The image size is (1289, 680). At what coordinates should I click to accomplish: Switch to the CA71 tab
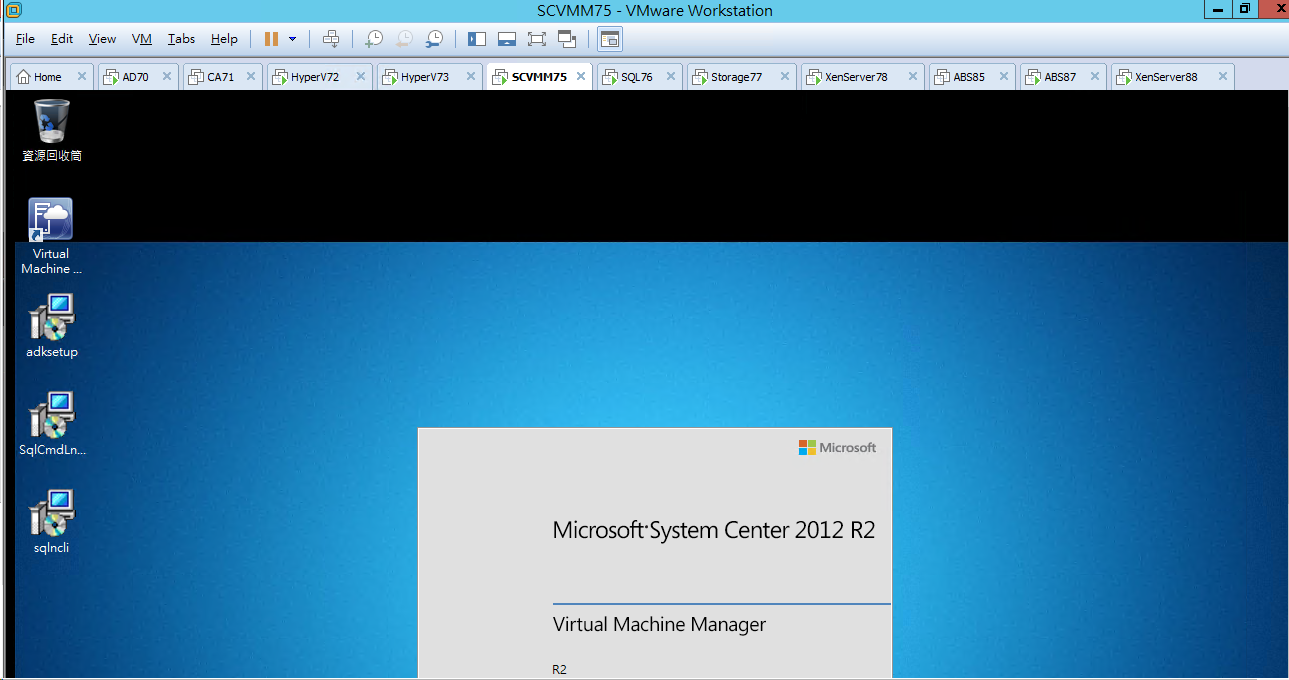pos(221,77)
